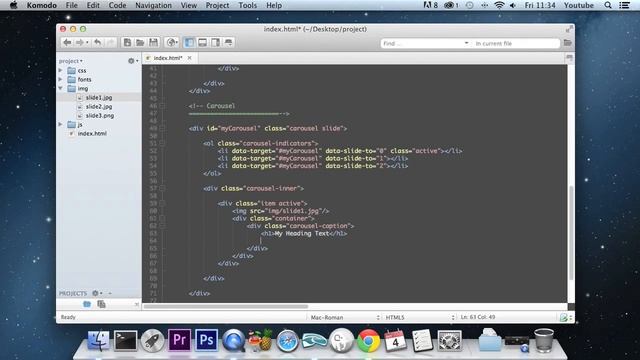Click the 'In current file' search scope field
640x360 pixels.
coord(515,43)
